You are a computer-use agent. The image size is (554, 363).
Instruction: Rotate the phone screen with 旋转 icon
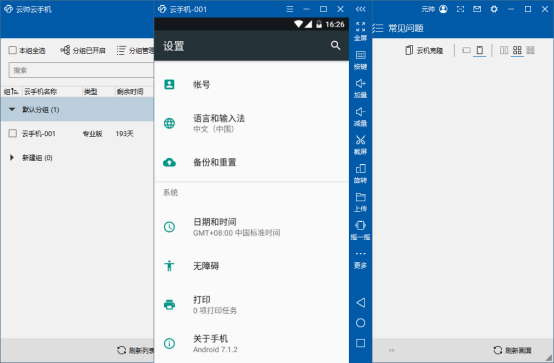[x=360, y=174]
